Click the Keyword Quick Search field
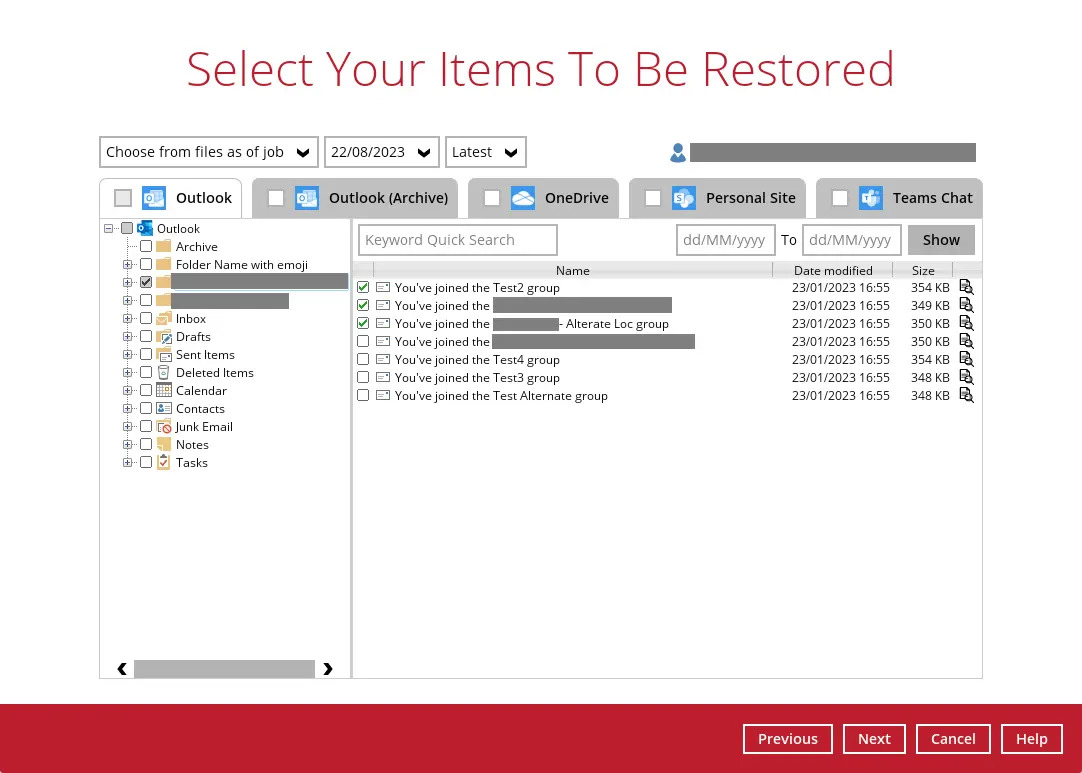This screenshot has height=773, width=1082. [457, 240]
